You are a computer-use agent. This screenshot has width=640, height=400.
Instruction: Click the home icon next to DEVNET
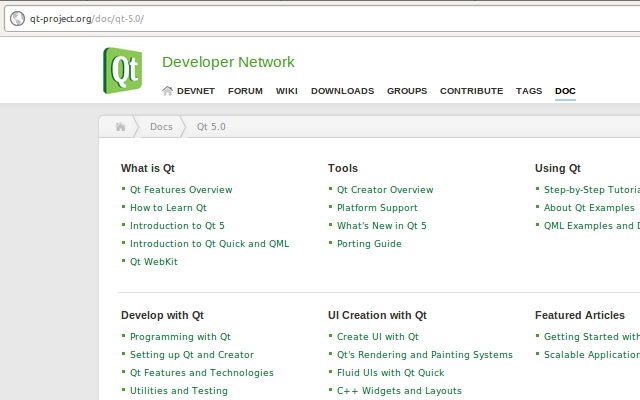point(167,91)
